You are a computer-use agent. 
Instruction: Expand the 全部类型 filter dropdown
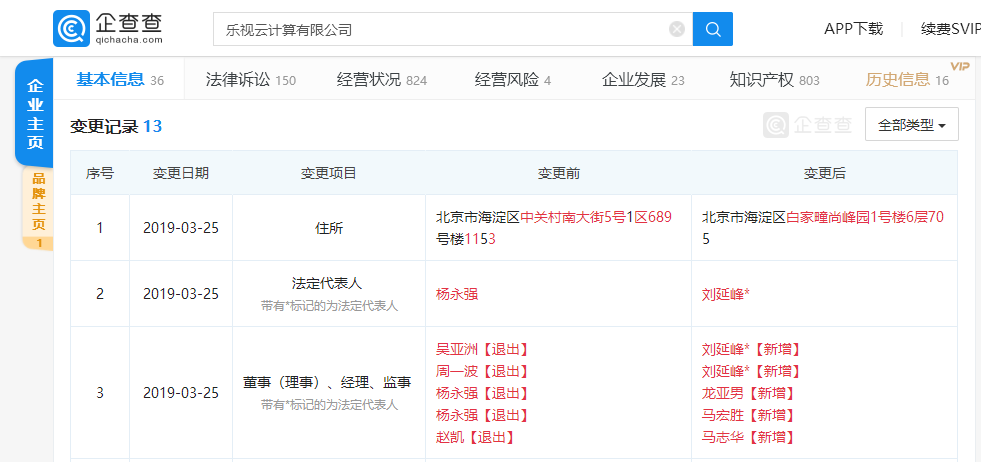point(912,125)
